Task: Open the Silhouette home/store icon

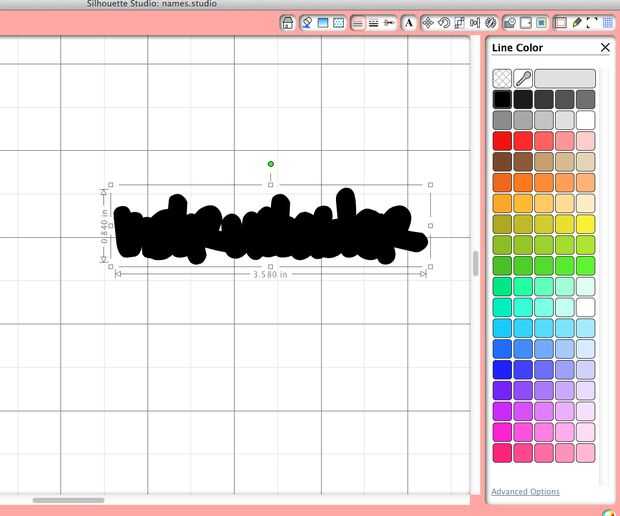Action: 288,23
